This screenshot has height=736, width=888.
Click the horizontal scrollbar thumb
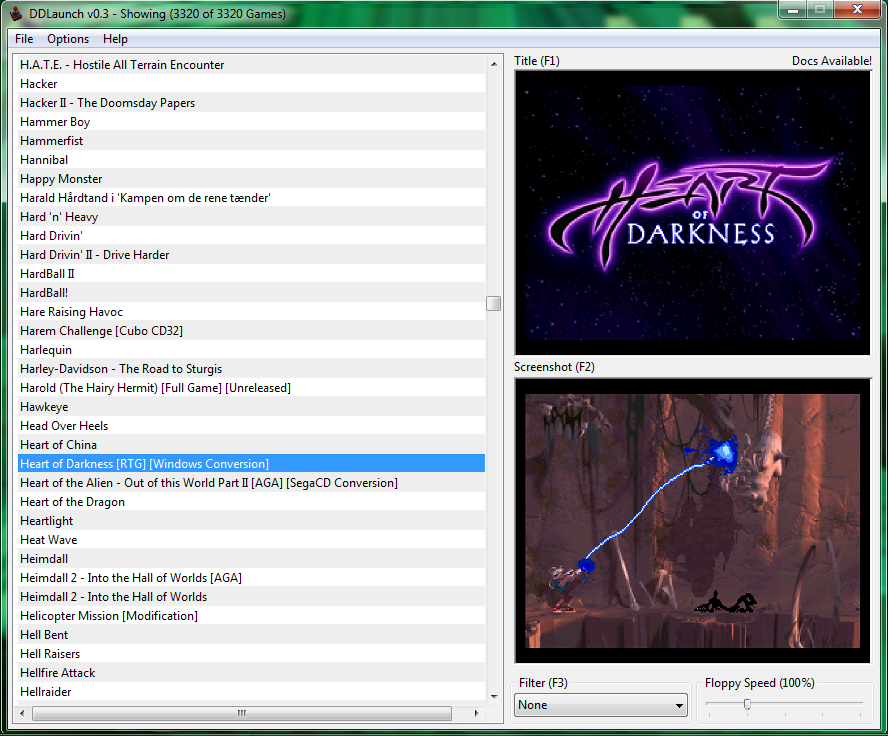tap(242, 713)
